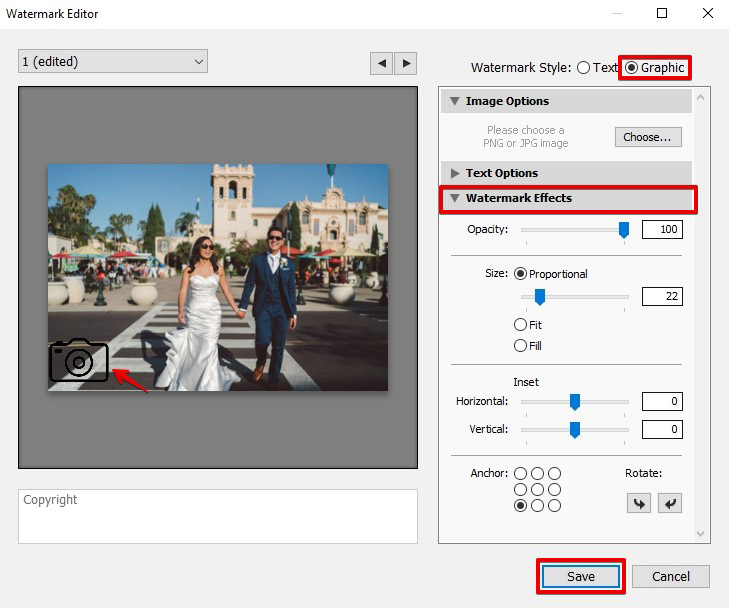
Task: Rotate watermark clockwise using right rotate icon
Action: click(x=669, y=503)
